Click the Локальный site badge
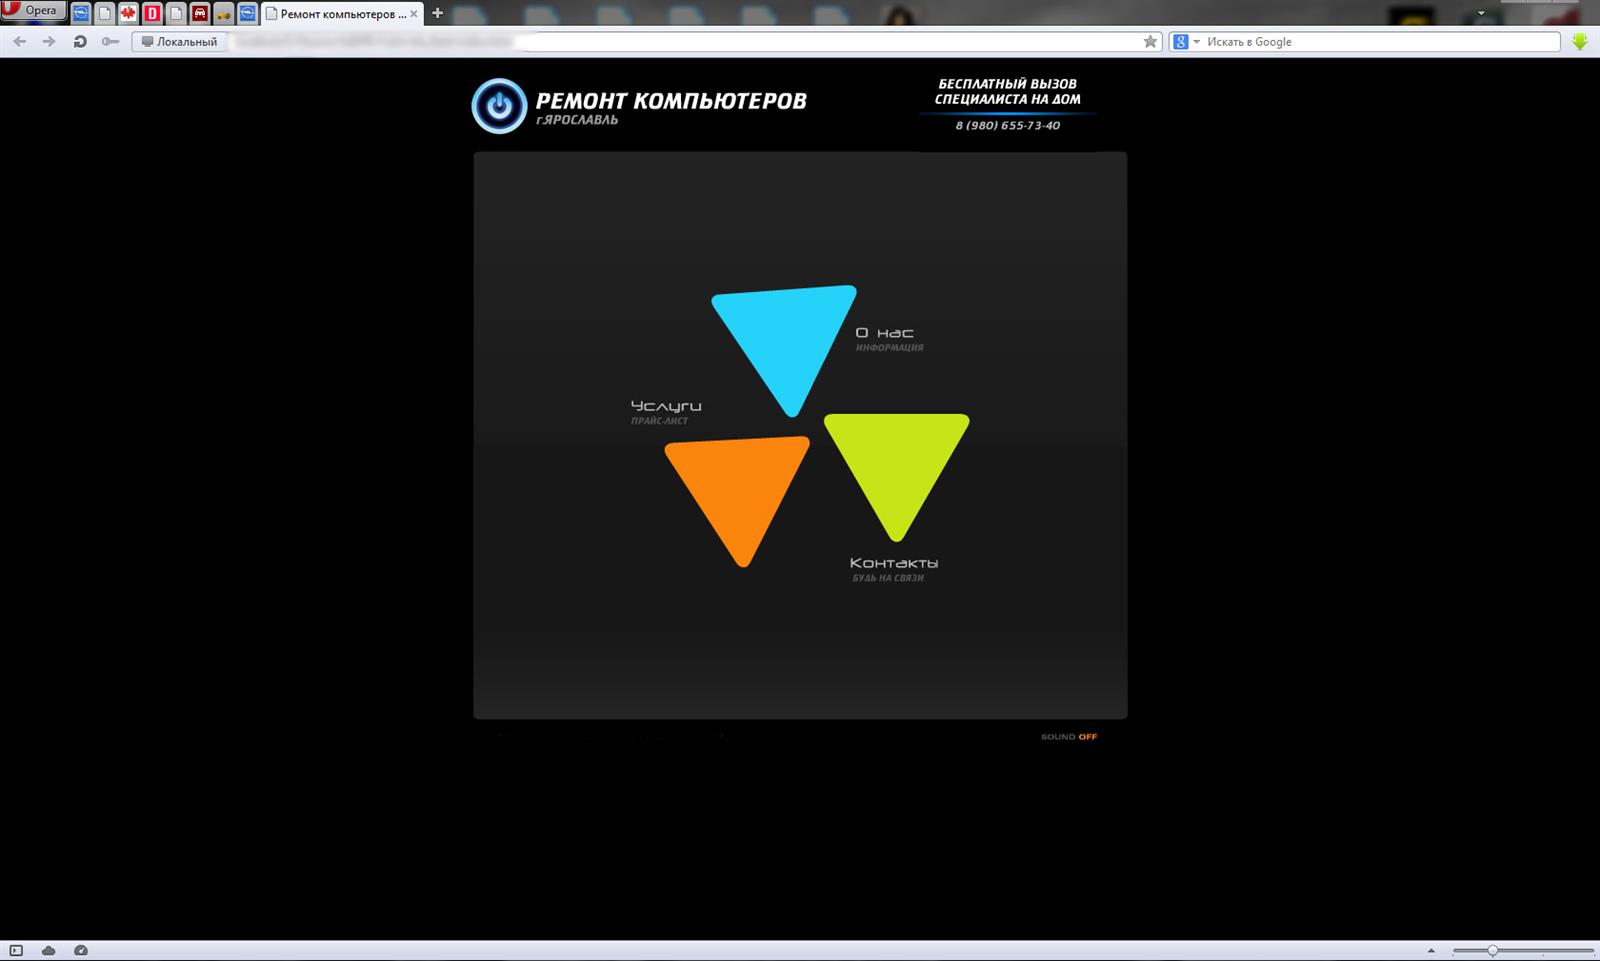This screenshot has width=1600, height=961. click(x=179, y=42)
